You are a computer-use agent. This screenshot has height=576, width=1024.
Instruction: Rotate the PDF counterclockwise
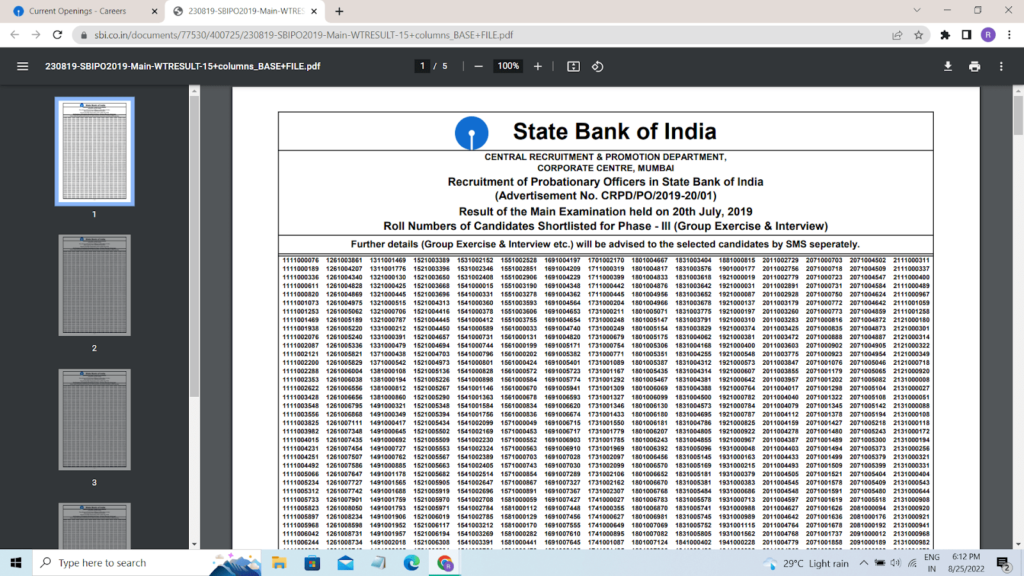[x=598, y=66]
